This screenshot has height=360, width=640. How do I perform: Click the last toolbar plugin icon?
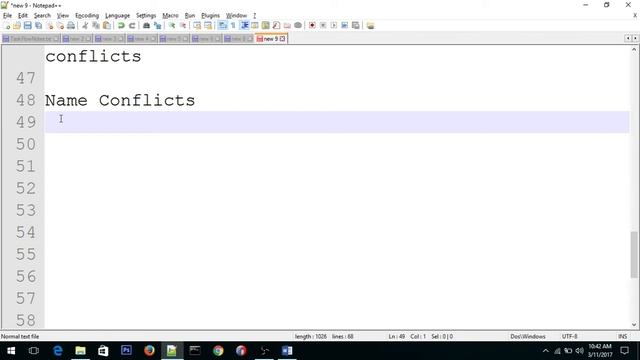pos(370,26)
